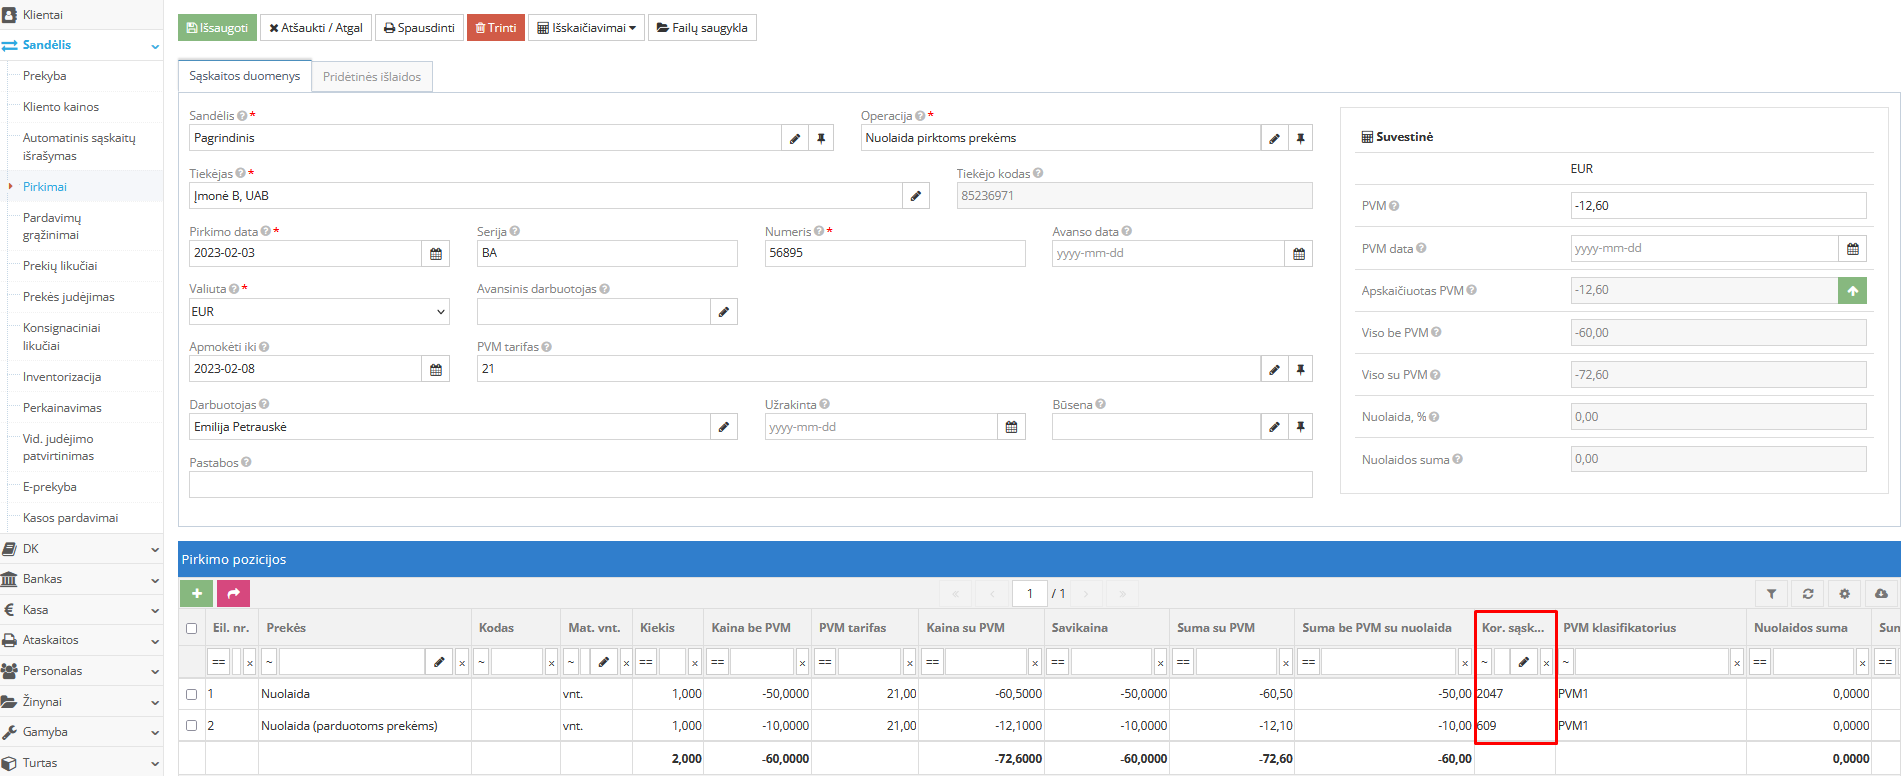Tick checkbox for row 2 Nuolaida (parduotoms prekėms)
This screenshot has height=776, width=1901.
192,726
